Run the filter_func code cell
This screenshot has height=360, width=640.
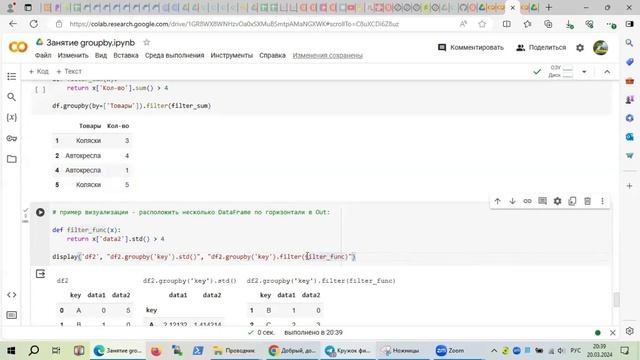40,212
